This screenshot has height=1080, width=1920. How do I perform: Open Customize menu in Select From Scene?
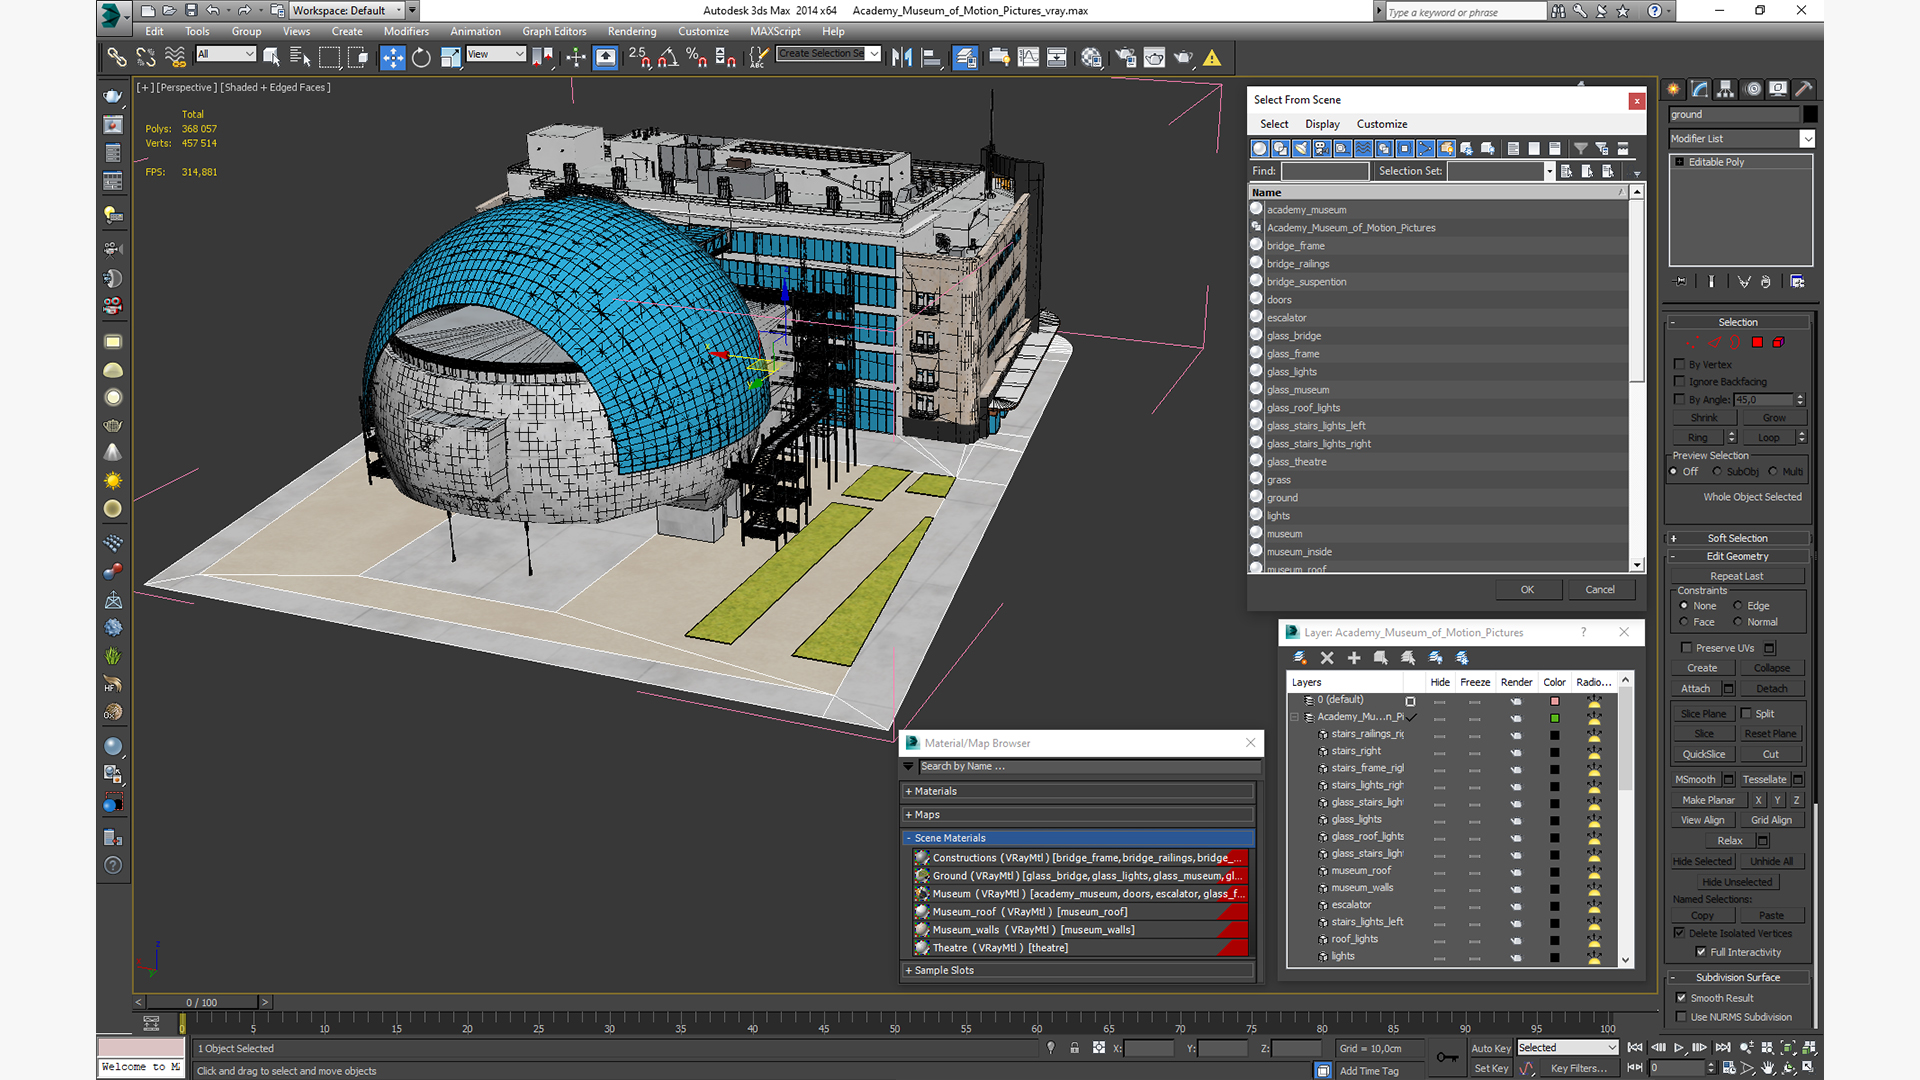1382,124
